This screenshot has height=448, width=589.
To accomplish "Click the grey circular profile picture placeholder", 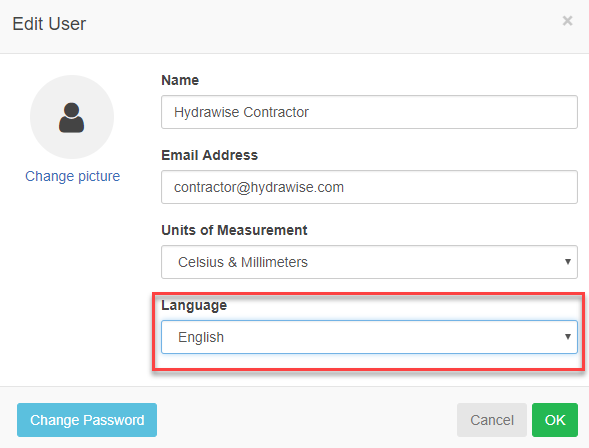I will pos(72,117).
